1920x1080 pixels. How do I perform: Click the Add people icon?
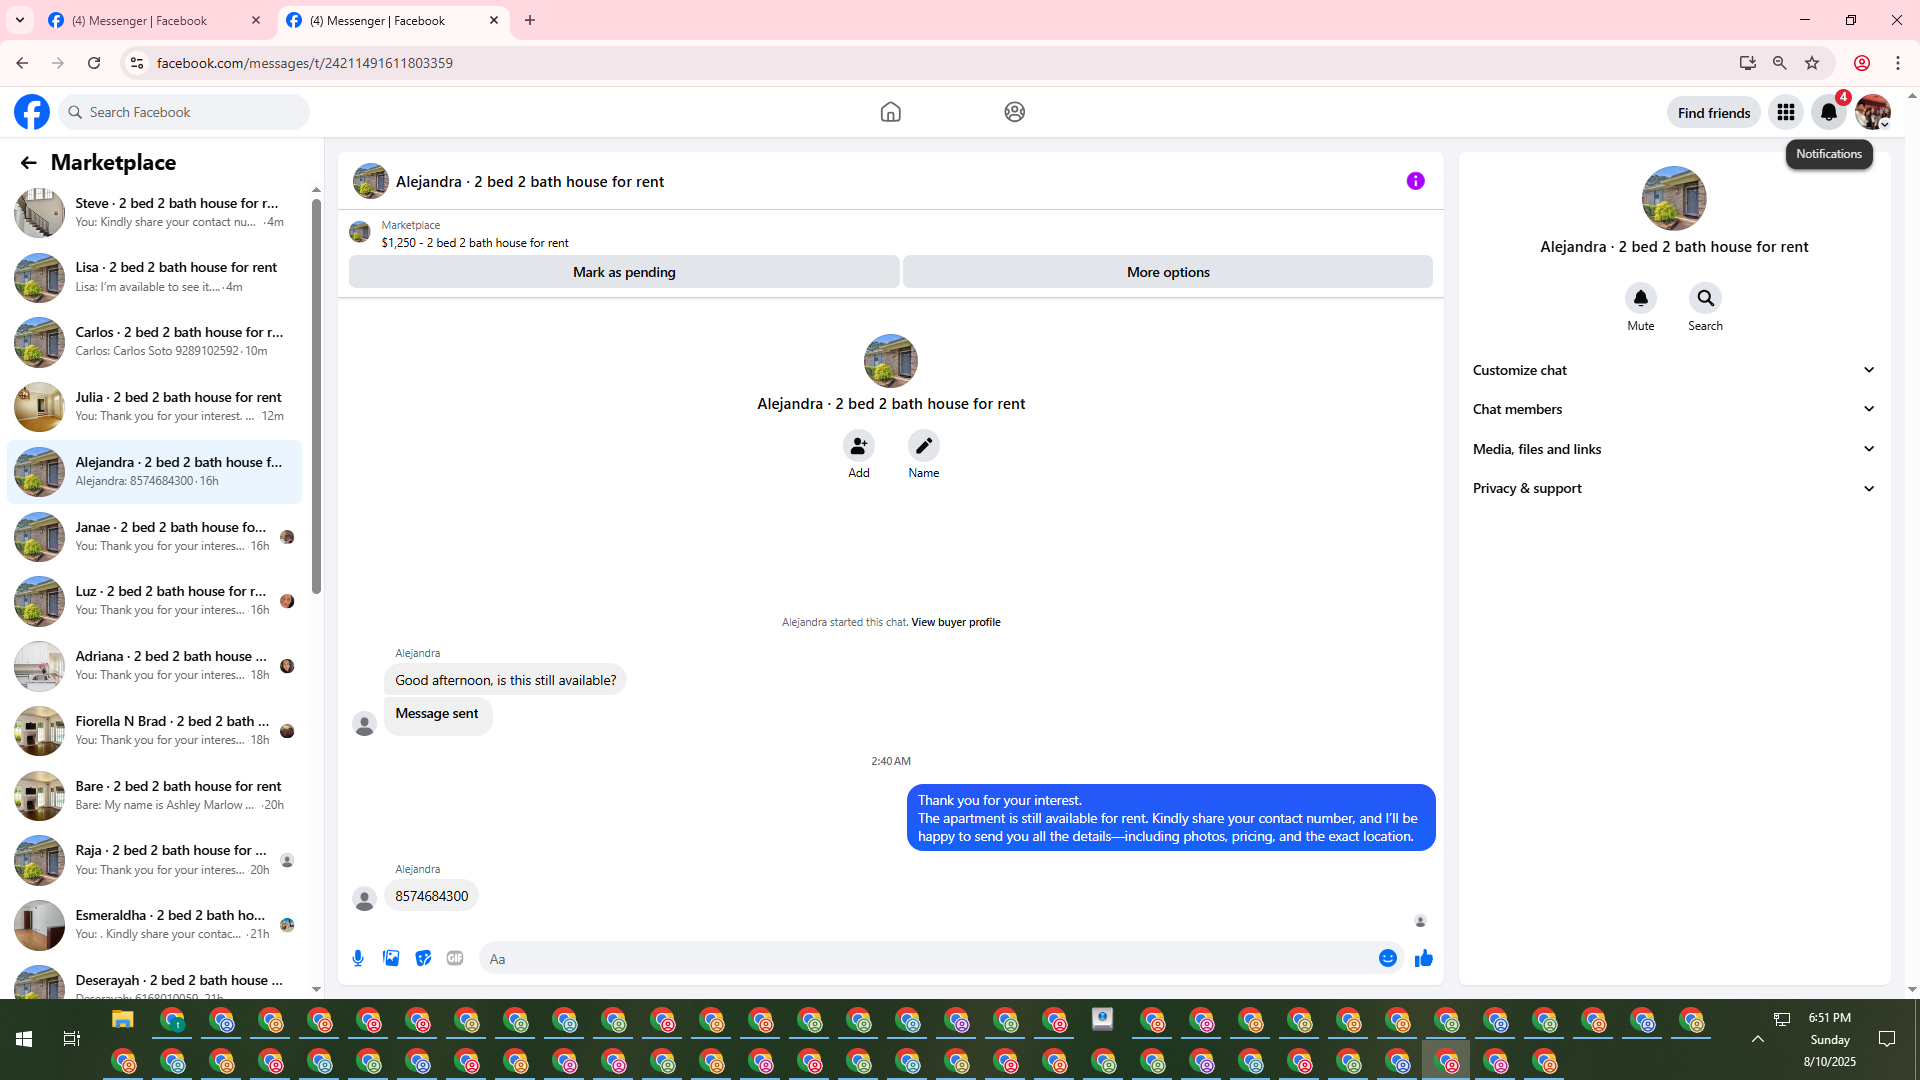858,445
